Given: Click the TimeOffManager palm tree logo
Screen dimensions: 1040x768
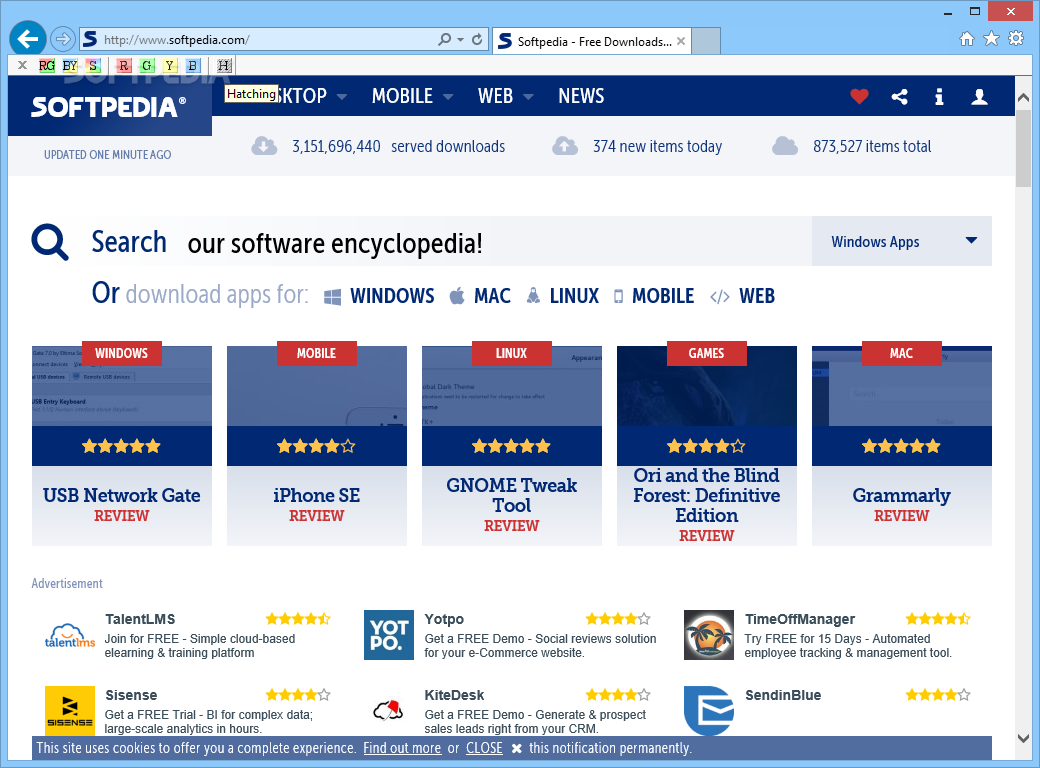Looking at the screenshot, I should click(709, 635).
